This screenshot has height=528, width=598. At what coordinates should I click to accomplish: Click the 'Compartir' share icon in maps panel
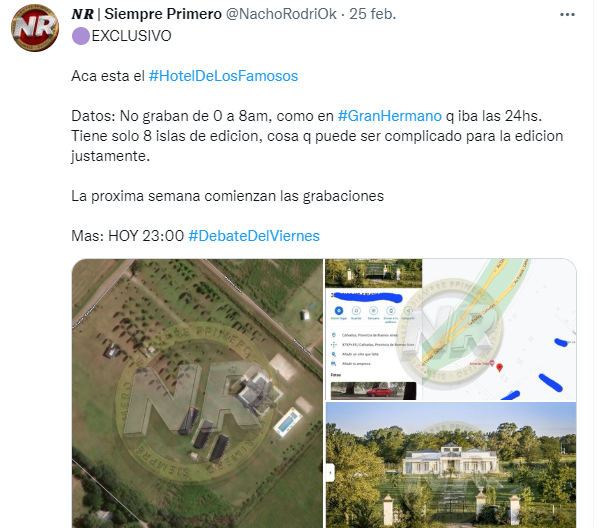point(408,311)
